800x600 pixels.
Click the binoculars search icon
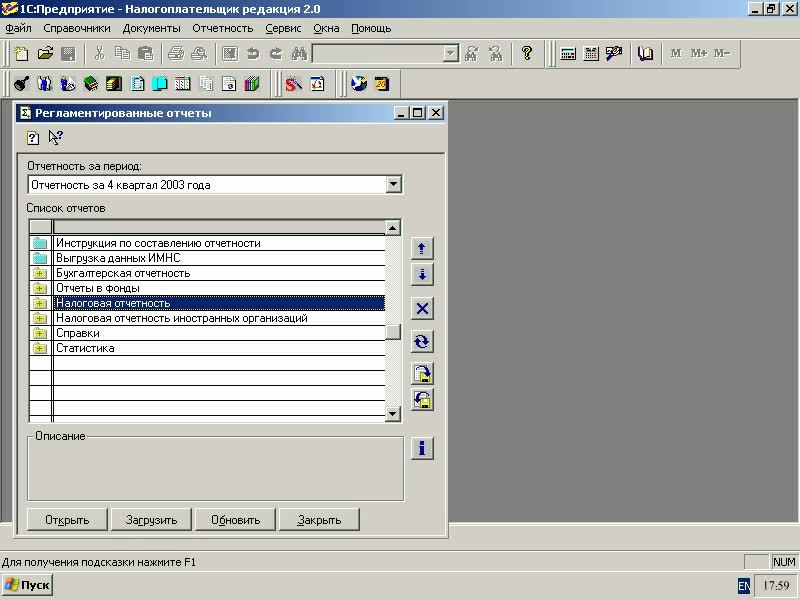click(298, 54)
